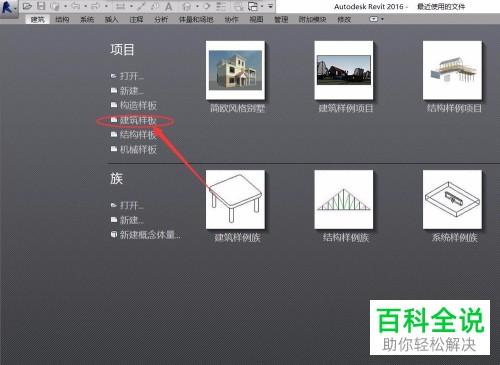
Task: Expand the Redo history dropdown arrow
Action: [x=107, y=6]
